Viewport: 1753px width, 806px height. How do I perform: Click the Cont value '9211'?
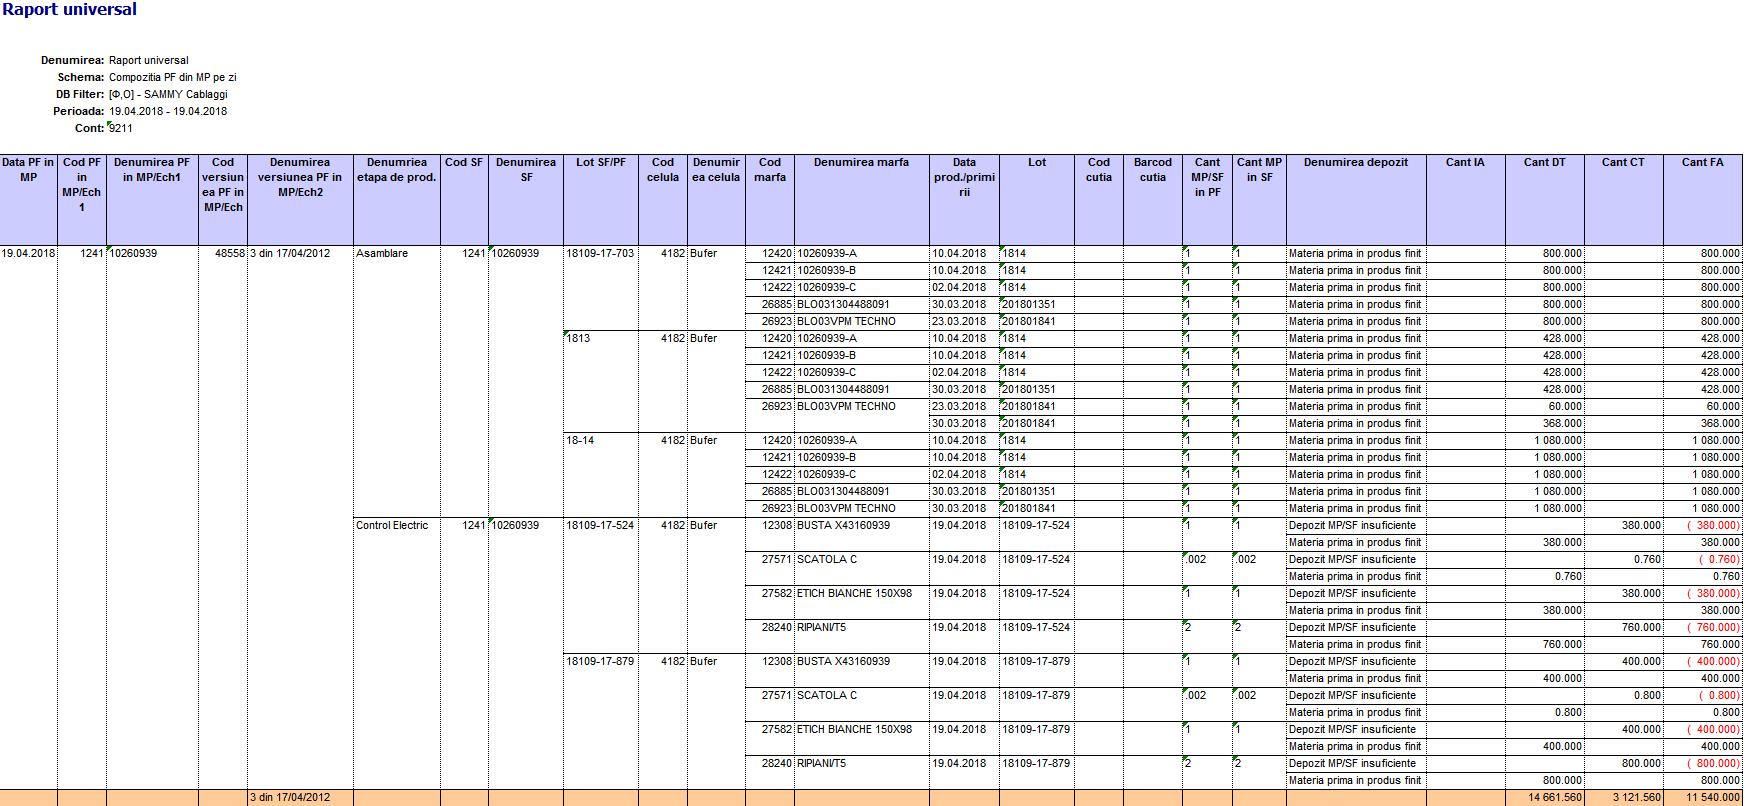point(121,128)
